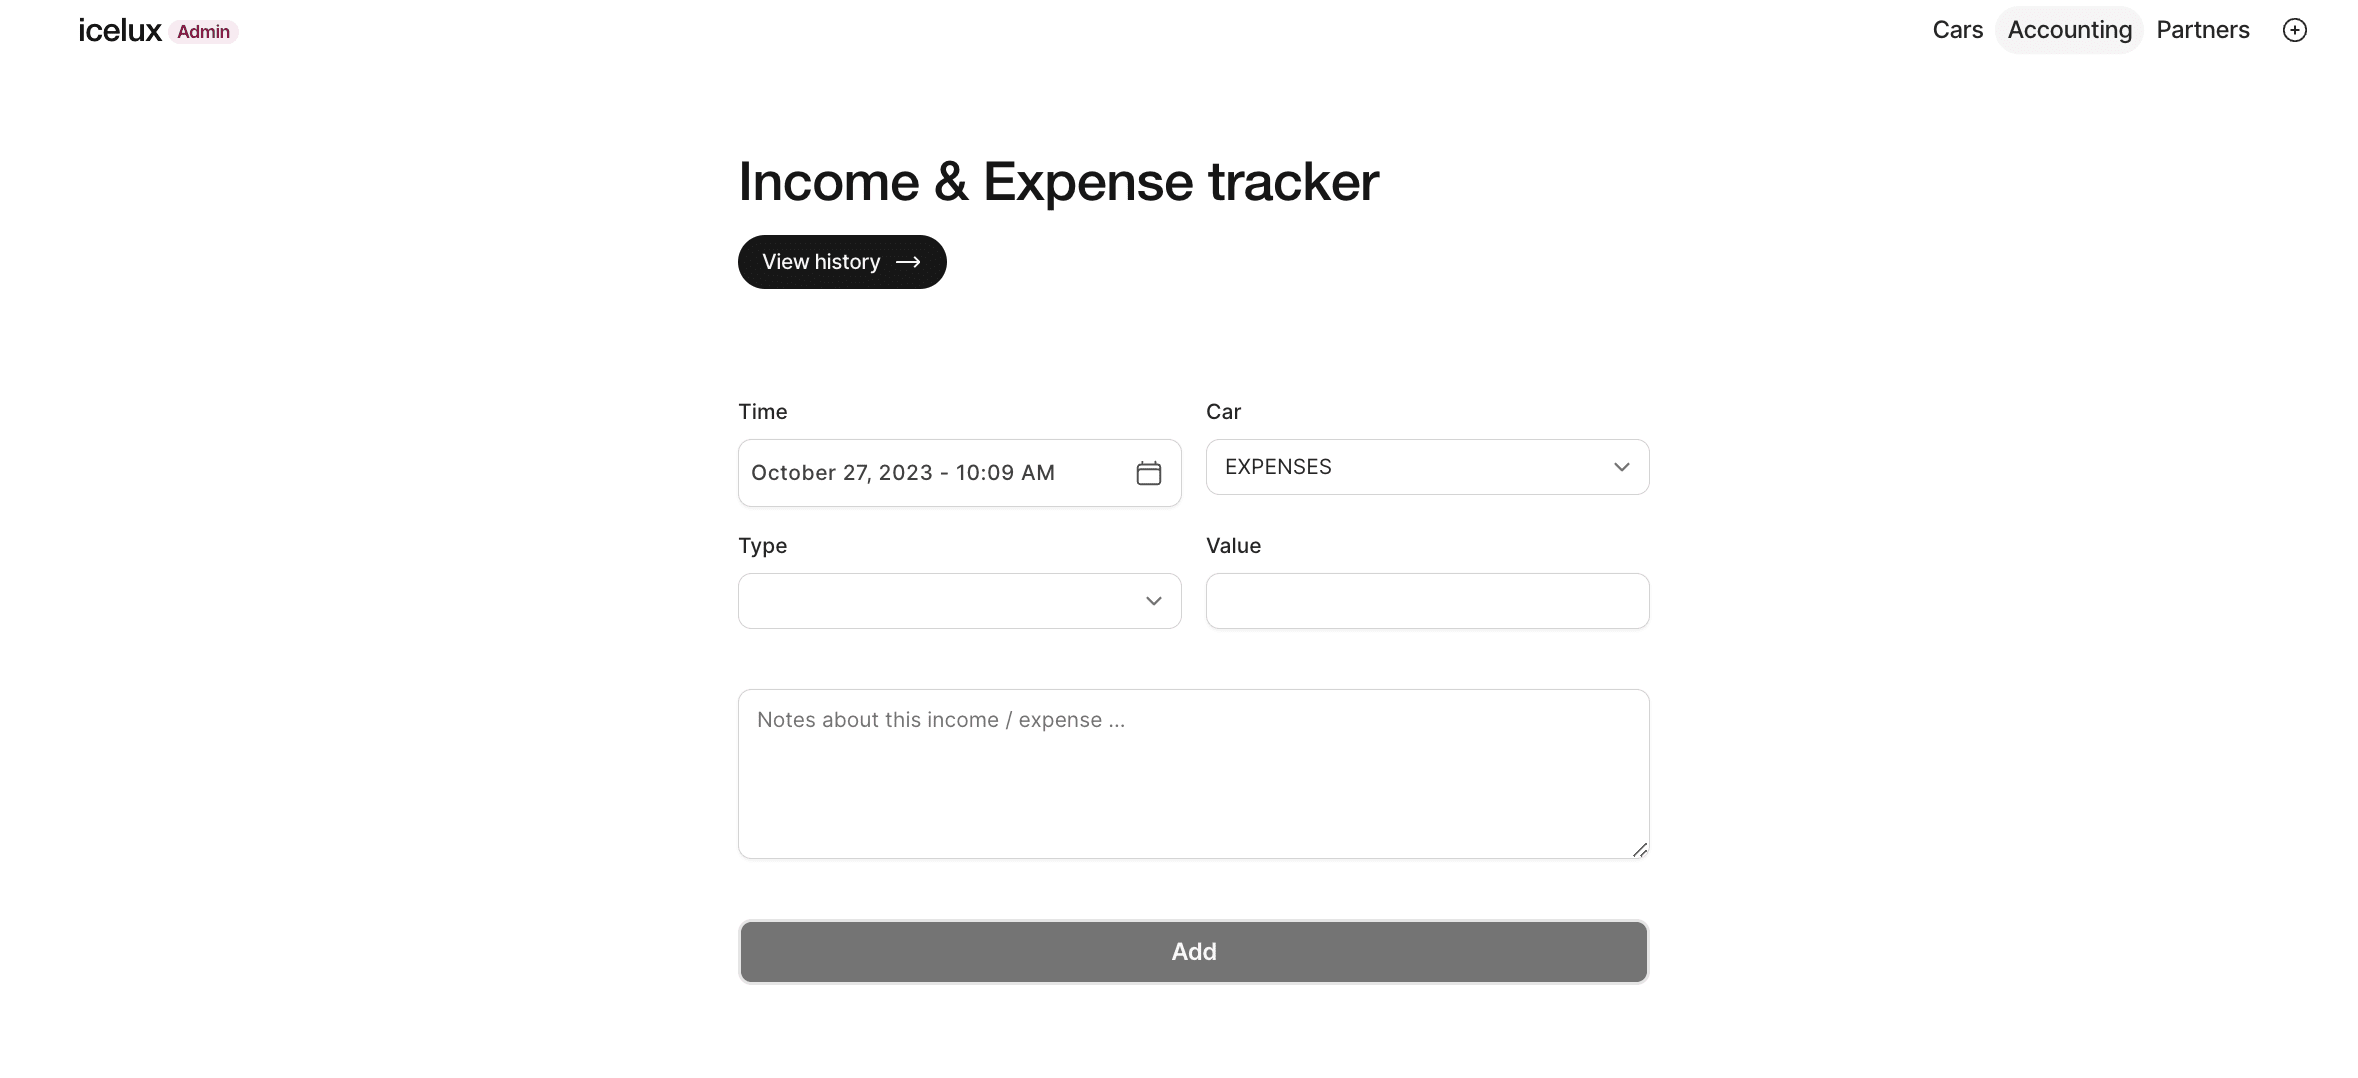
Task: Click the arrow icon on View history
Action: (908, 262)
